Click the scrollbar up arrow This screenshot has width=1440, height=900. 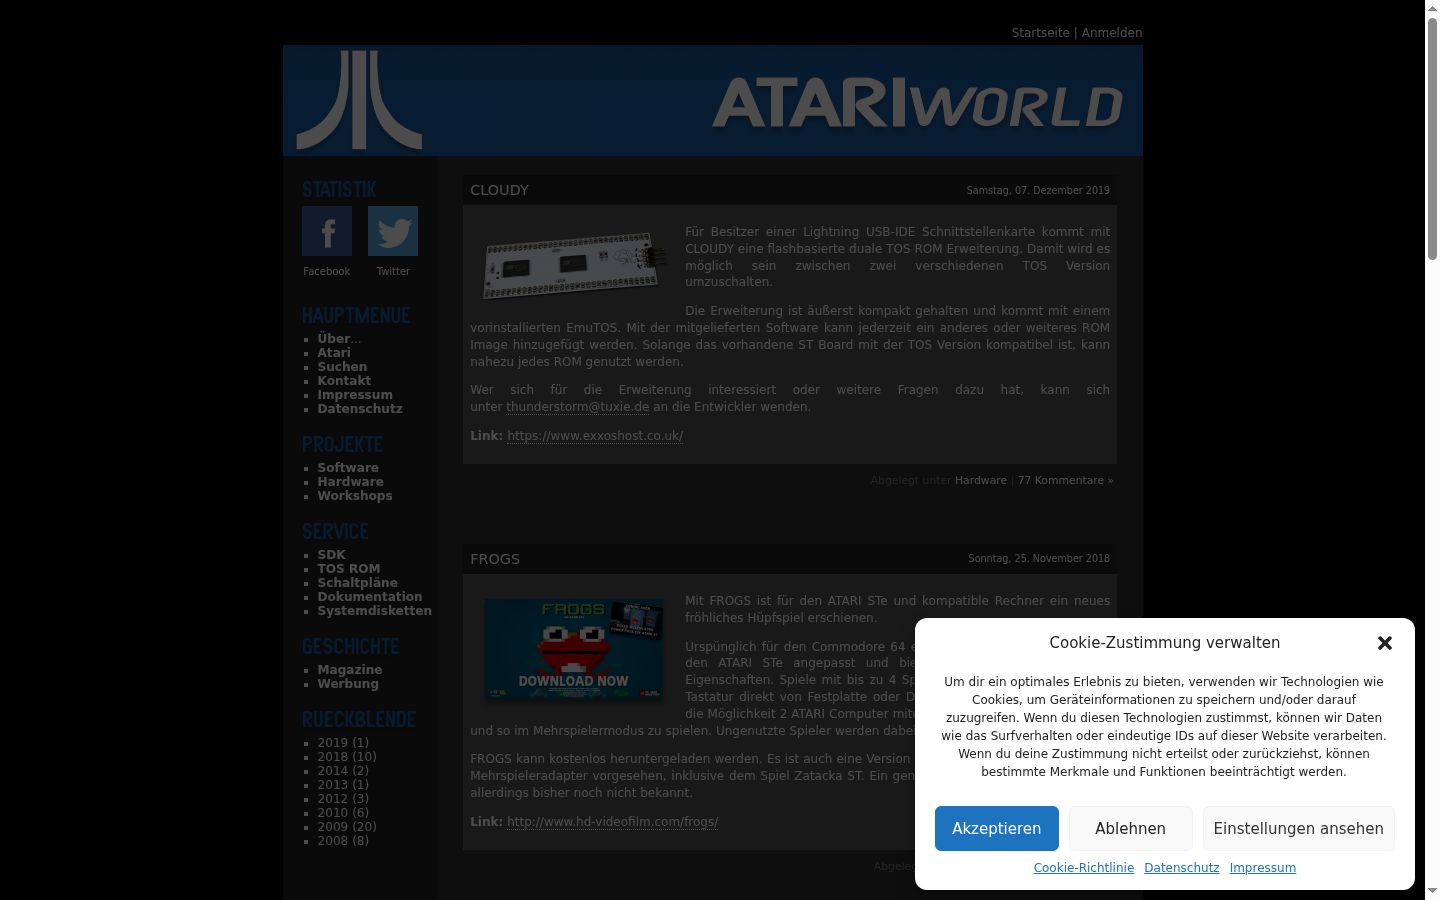pos(1432,8)
